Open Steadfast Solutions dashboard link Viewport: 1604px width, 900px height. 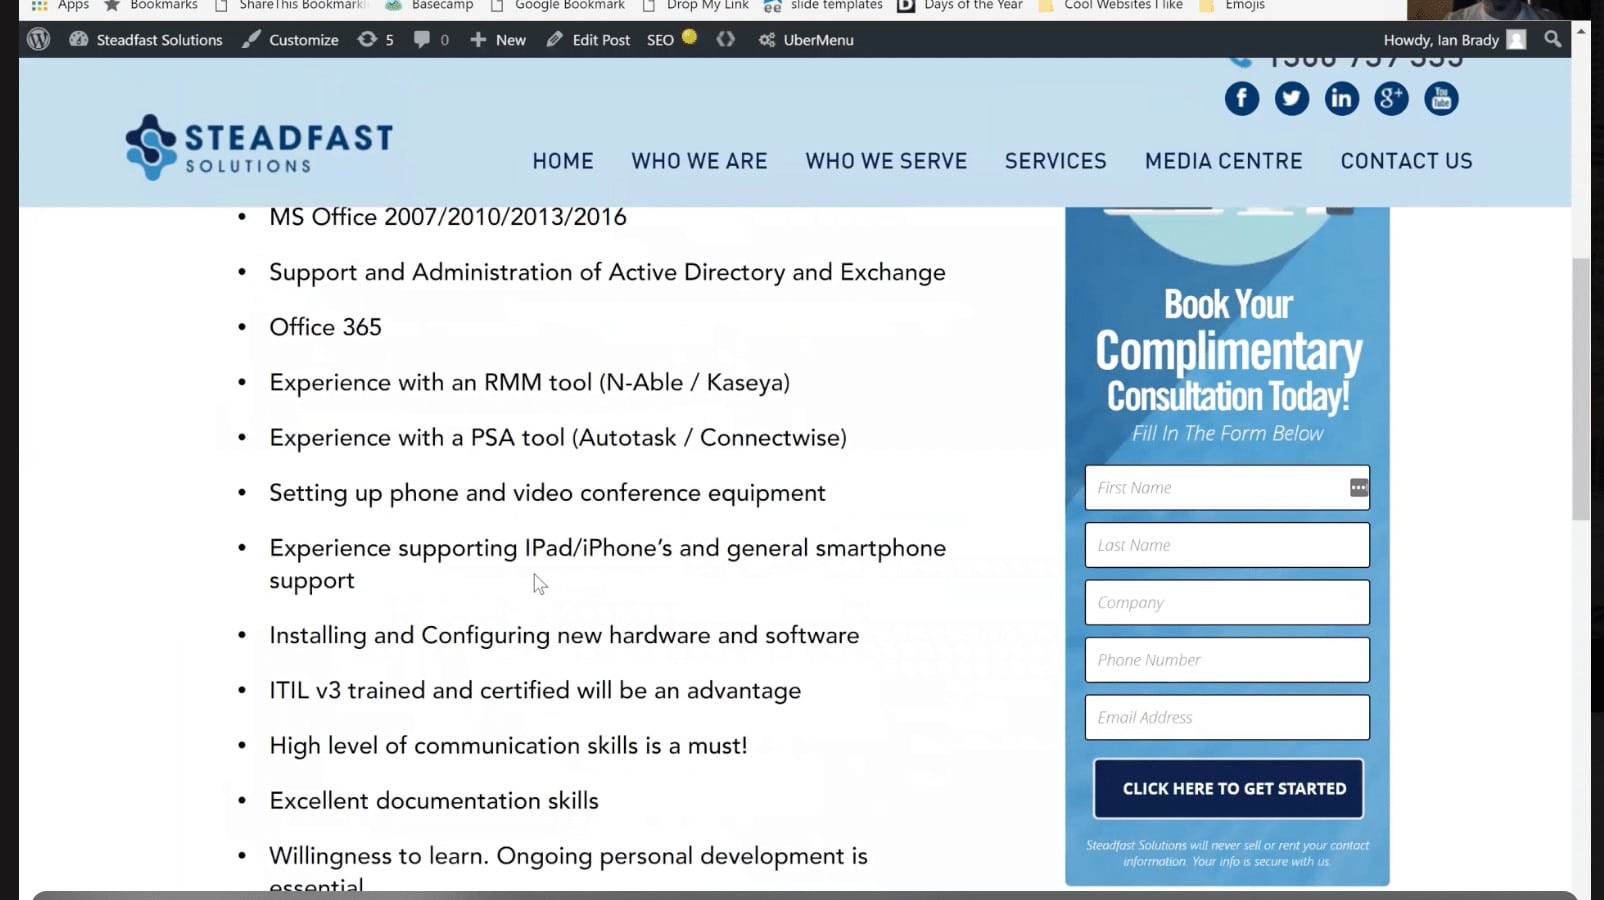point(146,40)
